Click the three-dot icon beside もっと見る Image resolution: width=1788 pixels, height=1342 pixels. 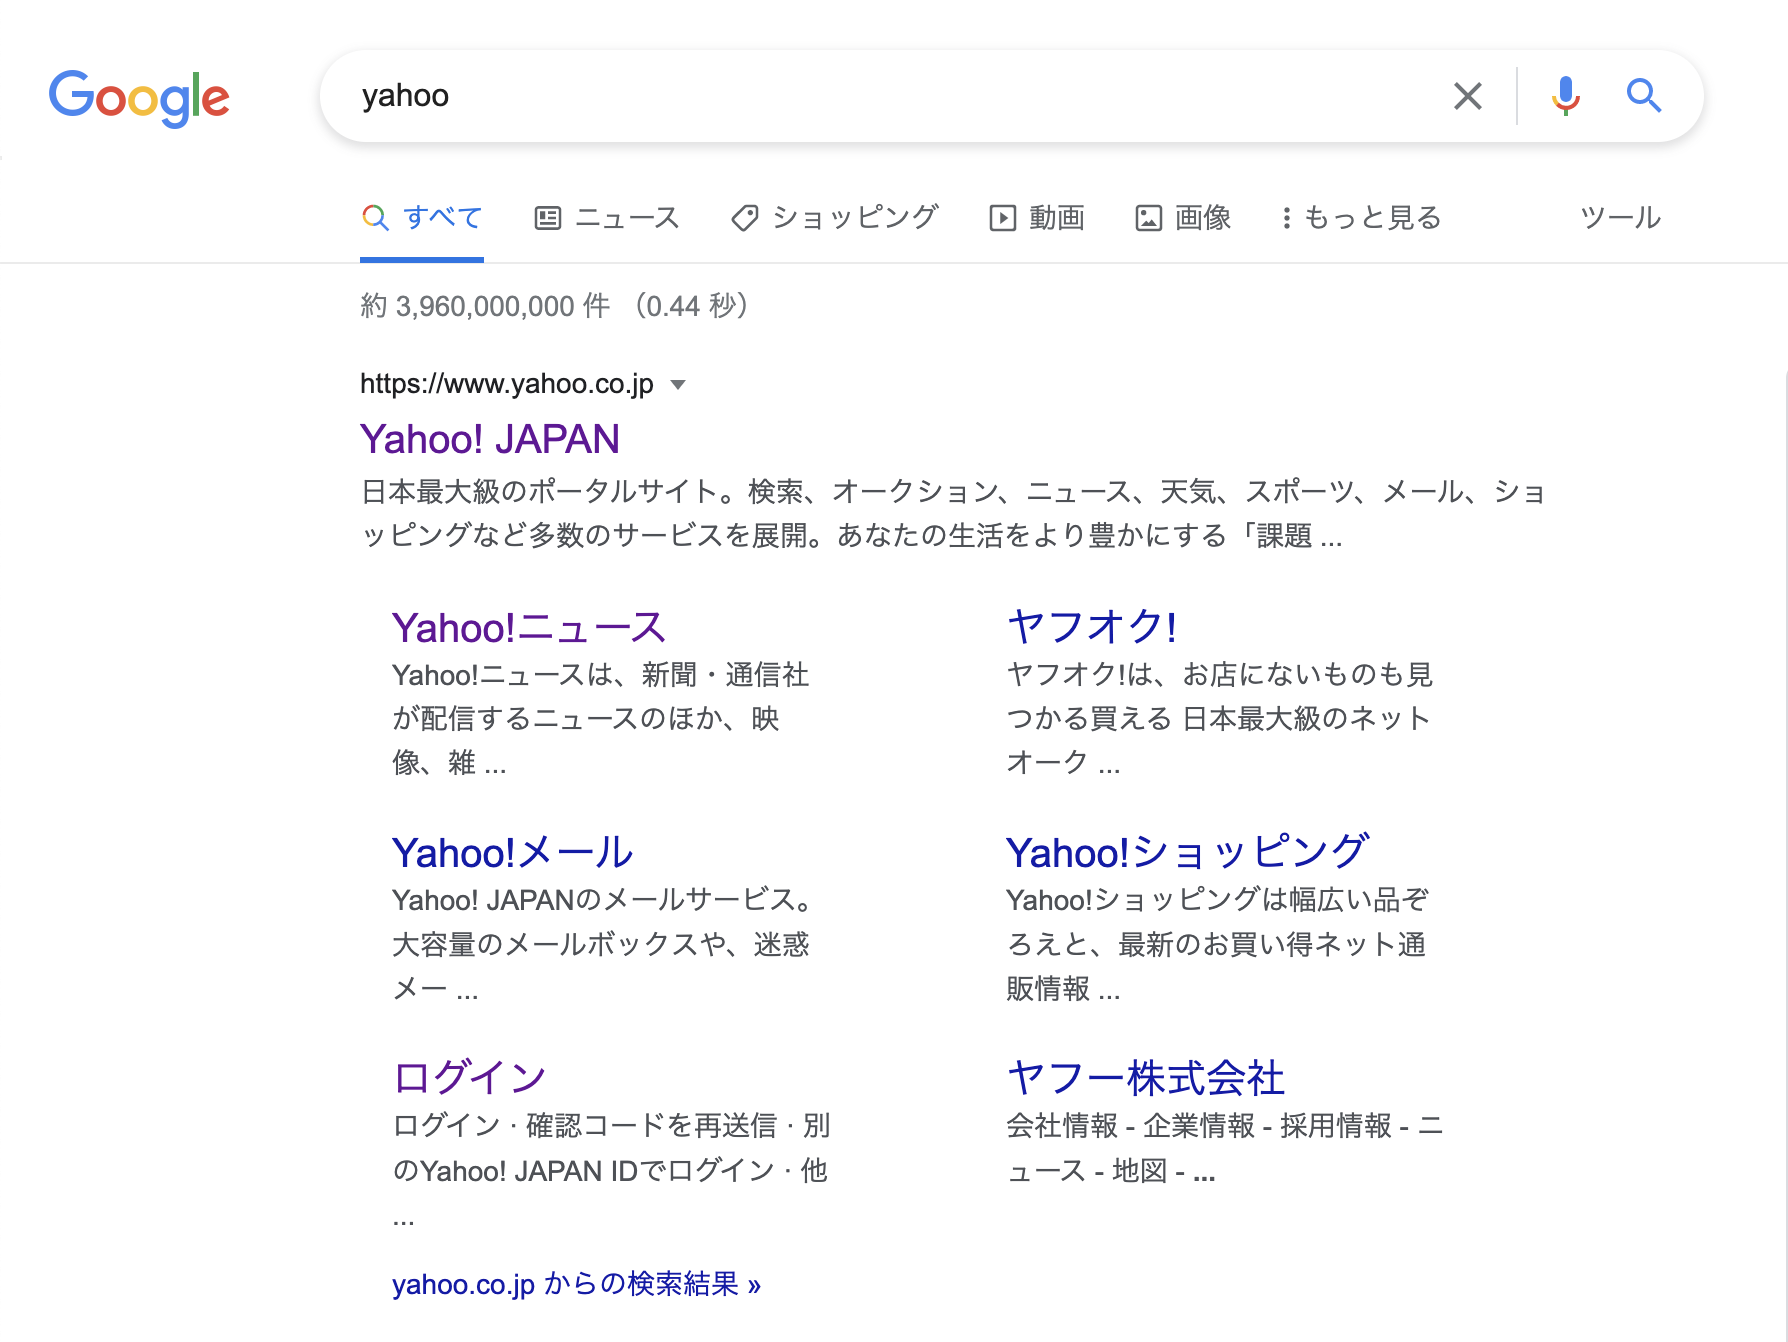1286,217
